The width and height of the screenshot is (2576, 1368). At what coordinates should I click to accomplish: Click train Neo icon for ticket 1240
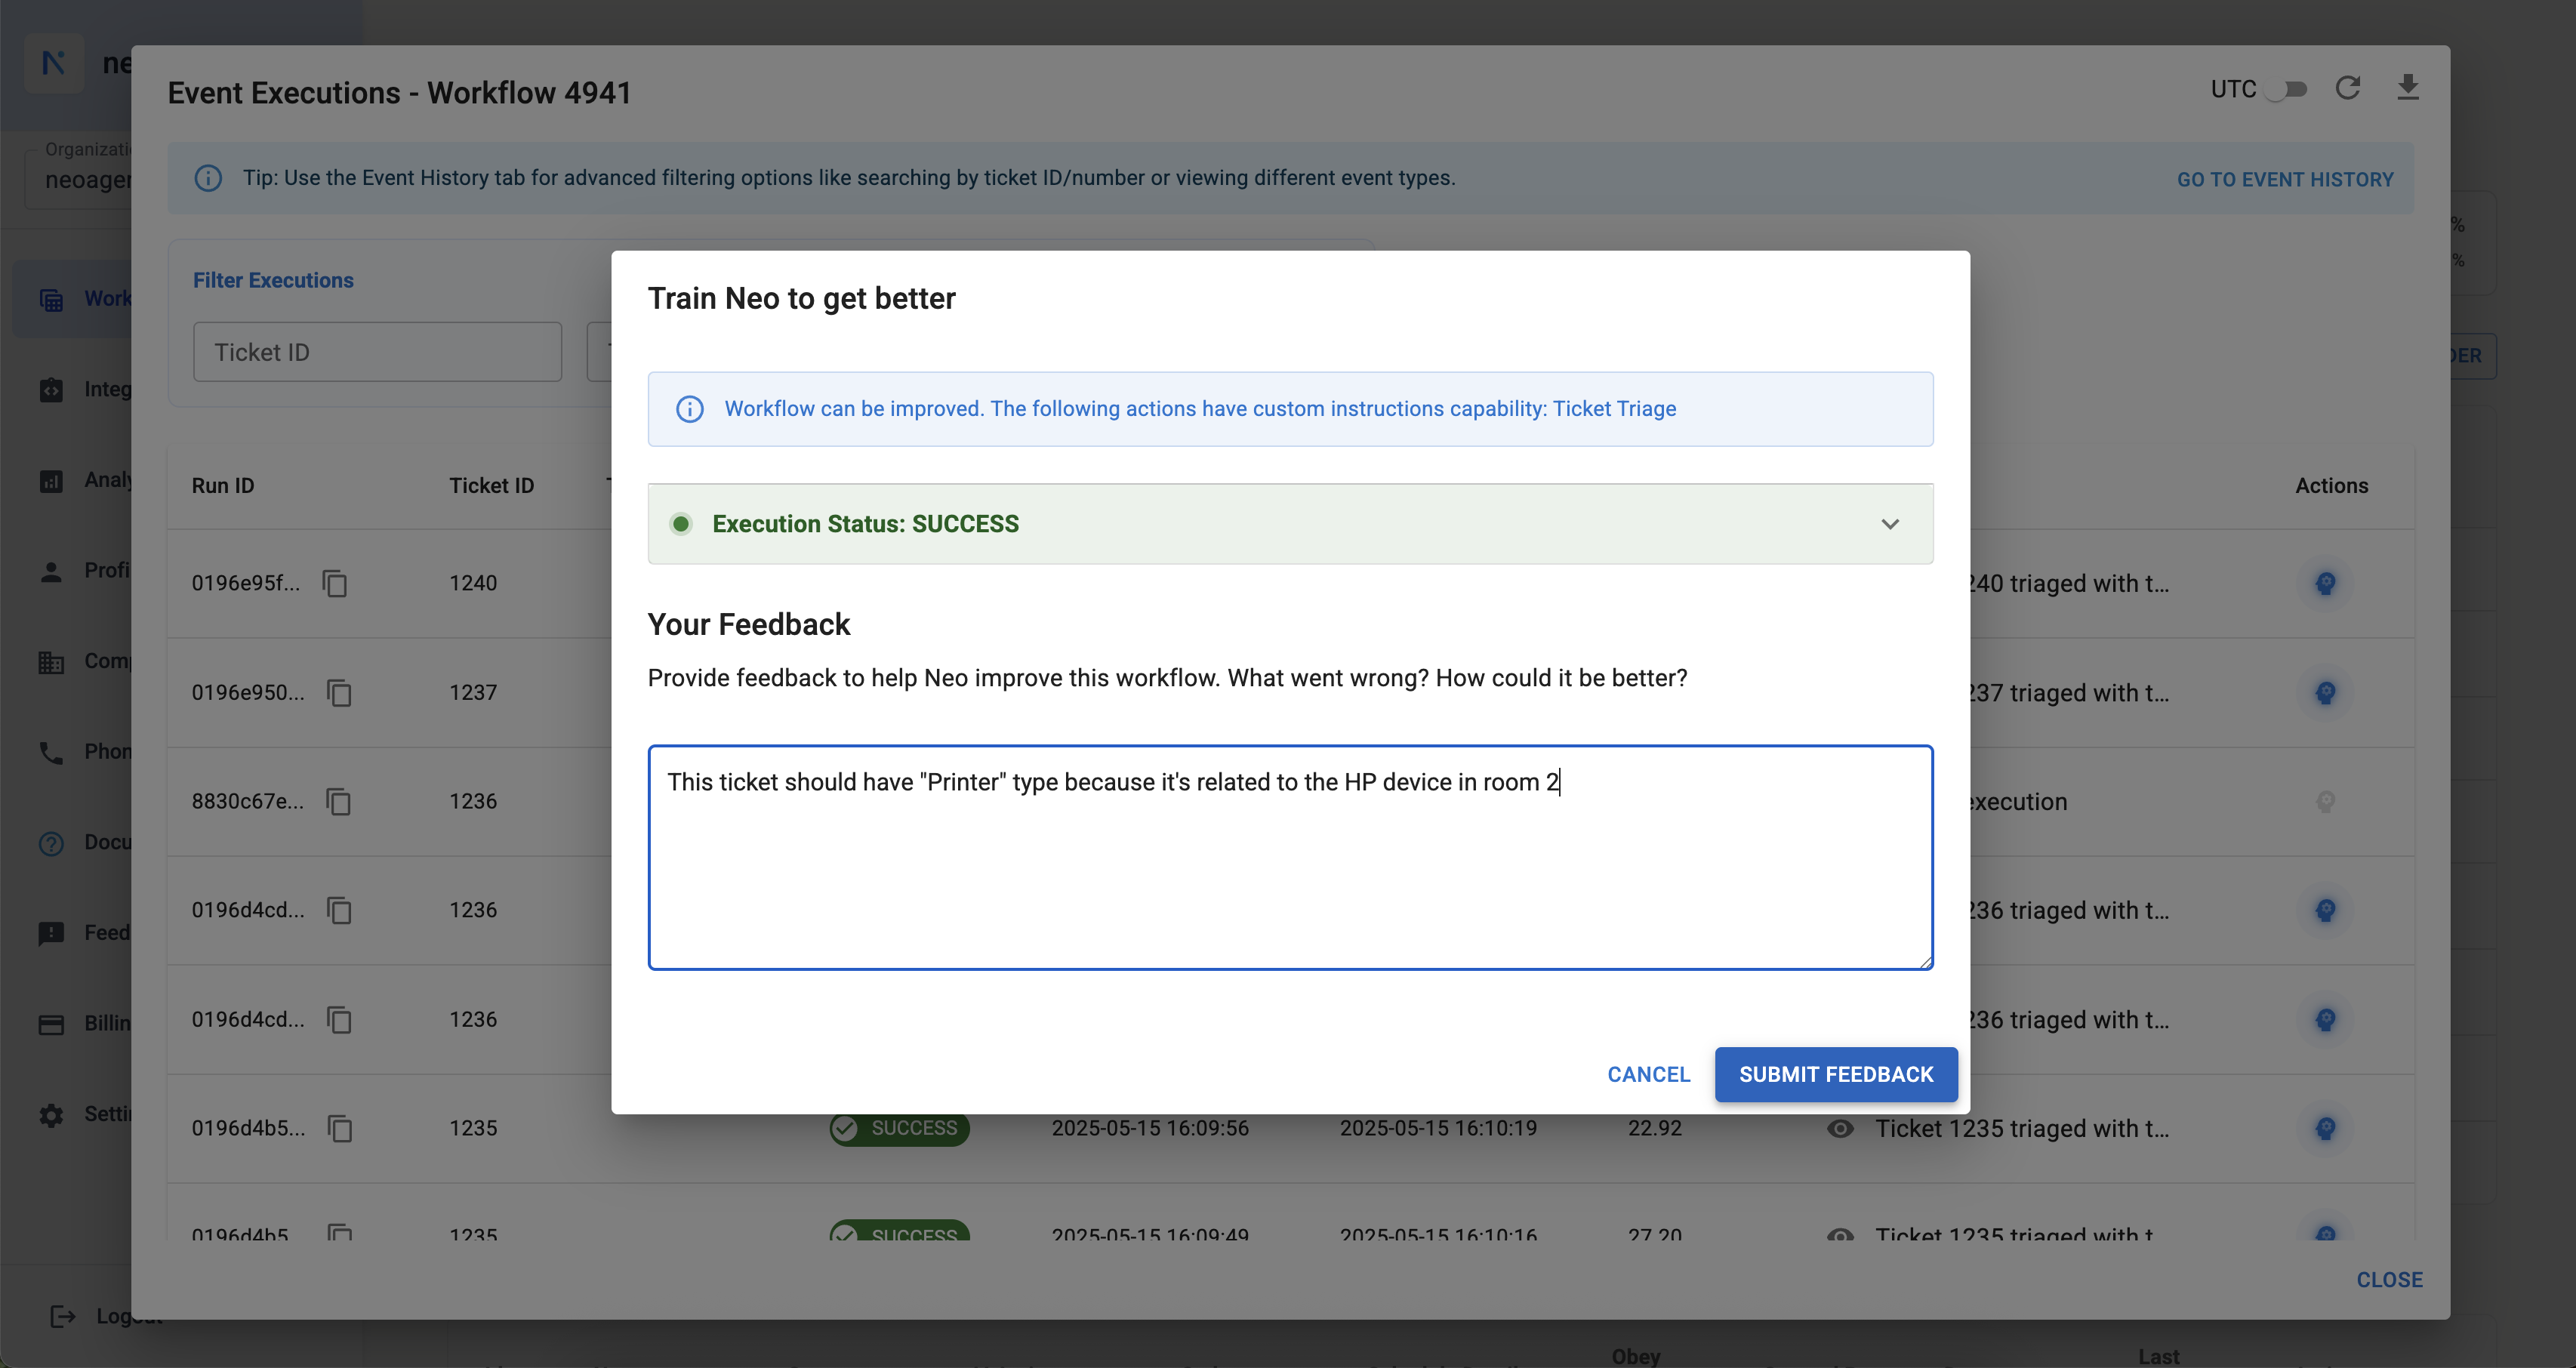point(2325,583)
